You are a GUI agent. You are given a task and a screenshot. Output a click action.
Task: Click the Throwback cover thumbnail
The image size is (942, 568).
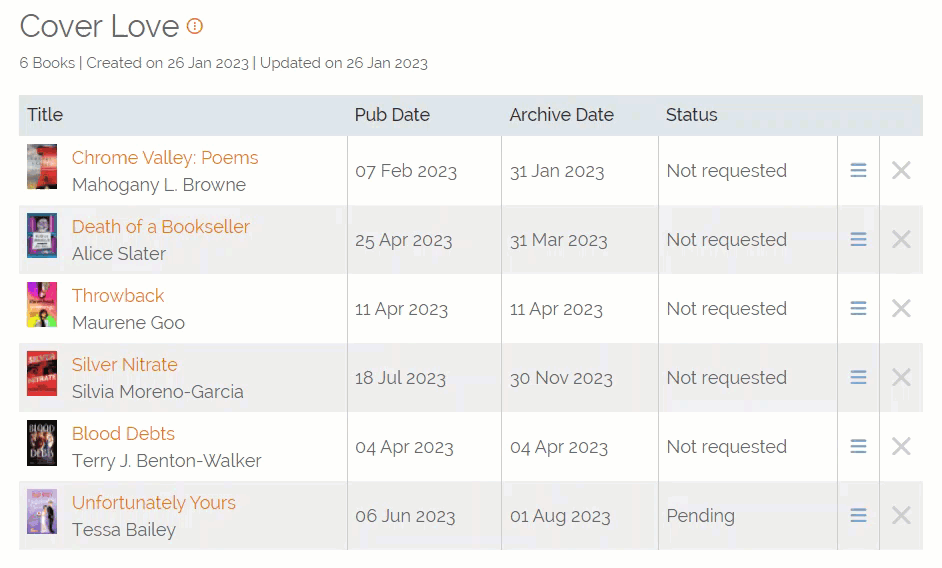click(42, 305)
